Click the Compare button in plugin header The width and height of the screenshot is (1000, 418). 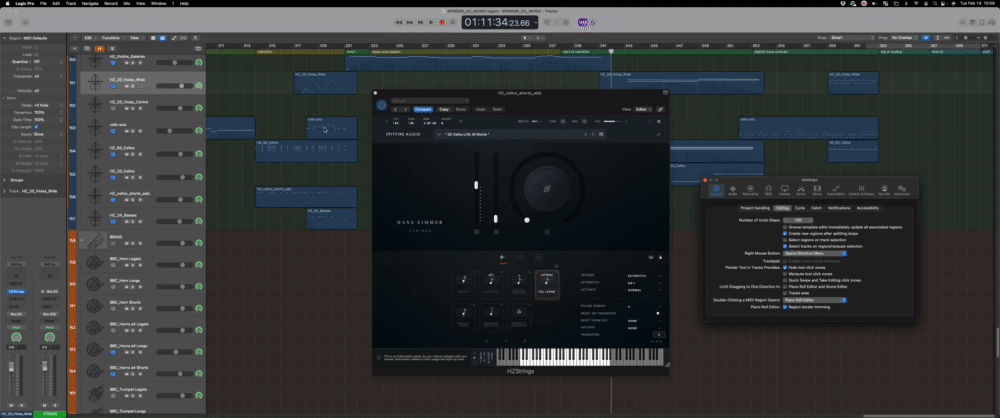click(423, 109)
